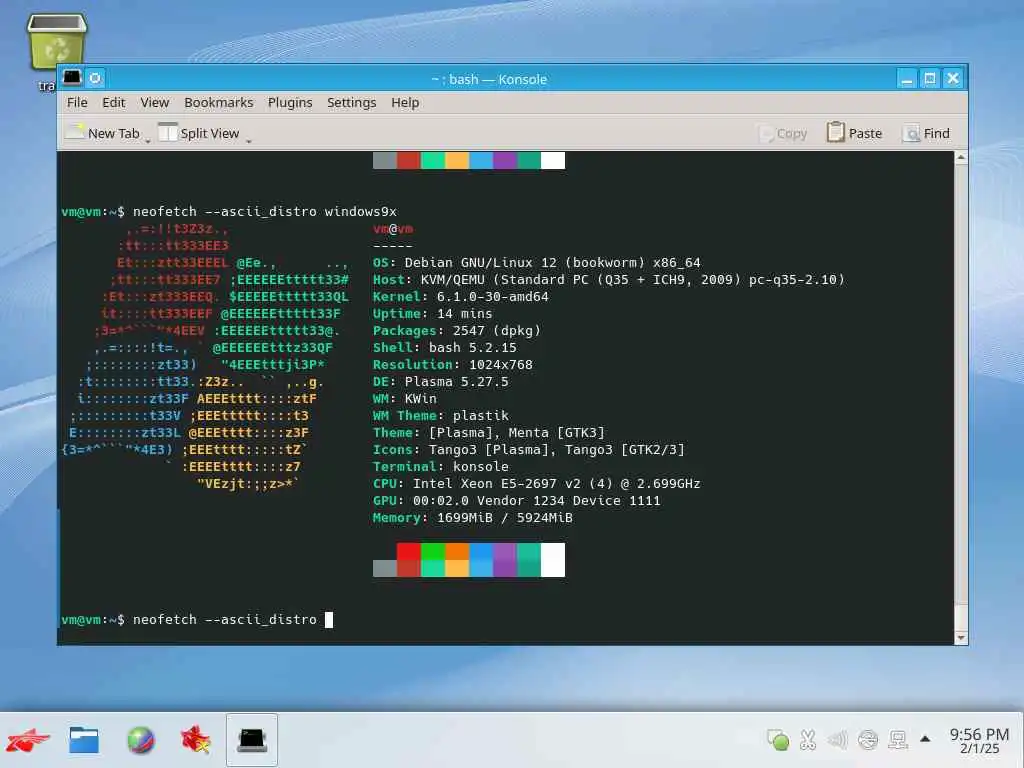Click the red 'vm@vm' header in neofetch output
Screen dimensions: 1024x768
[393, 229]
